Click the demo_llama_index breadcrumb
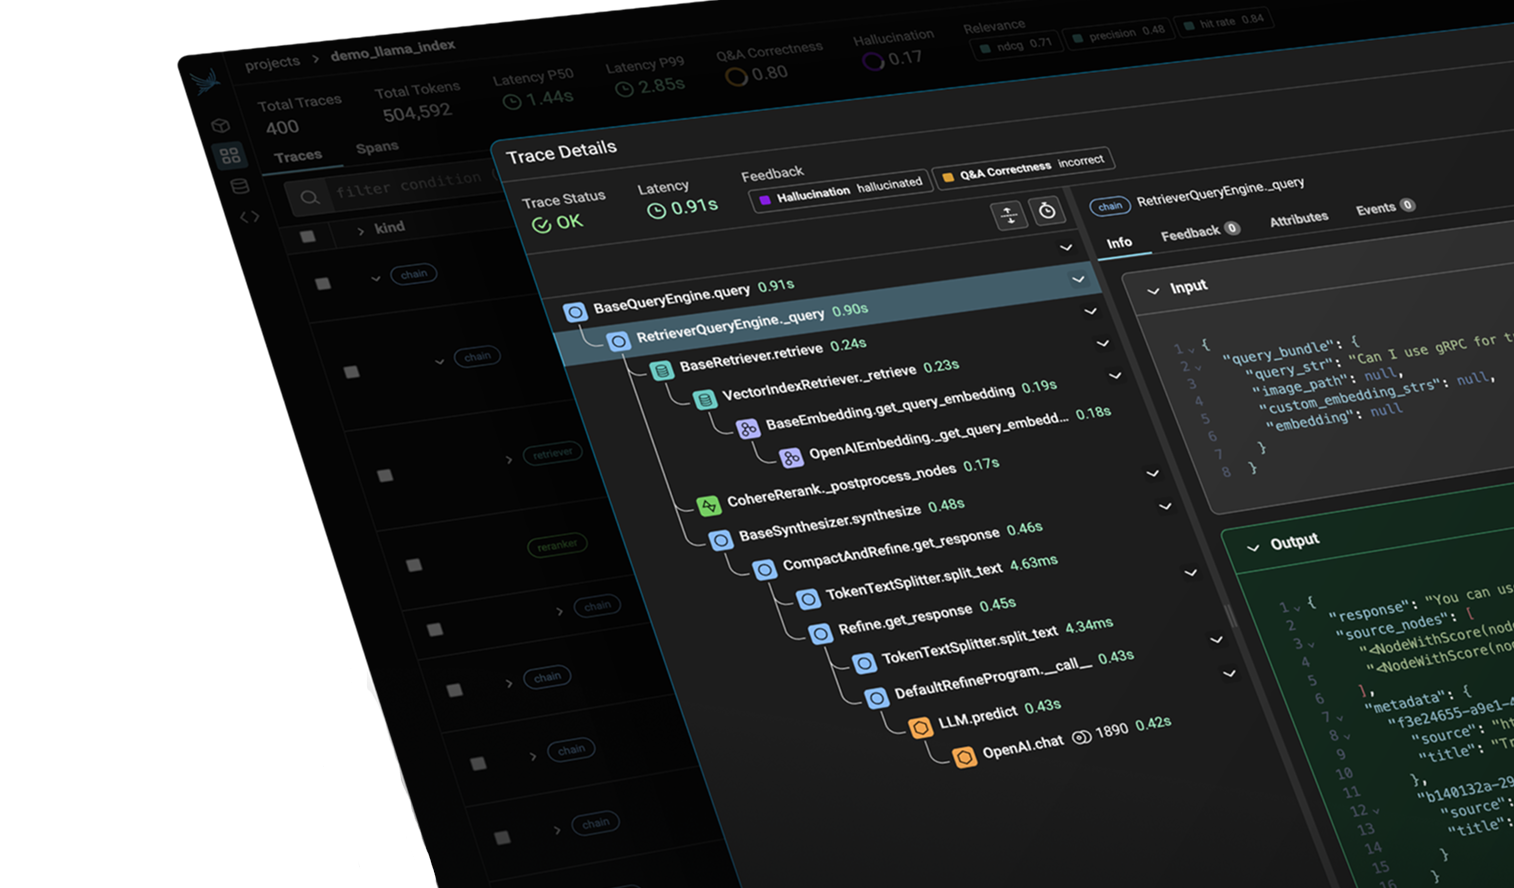This screenshot has height=888, width=1514. tap(393, 49)
